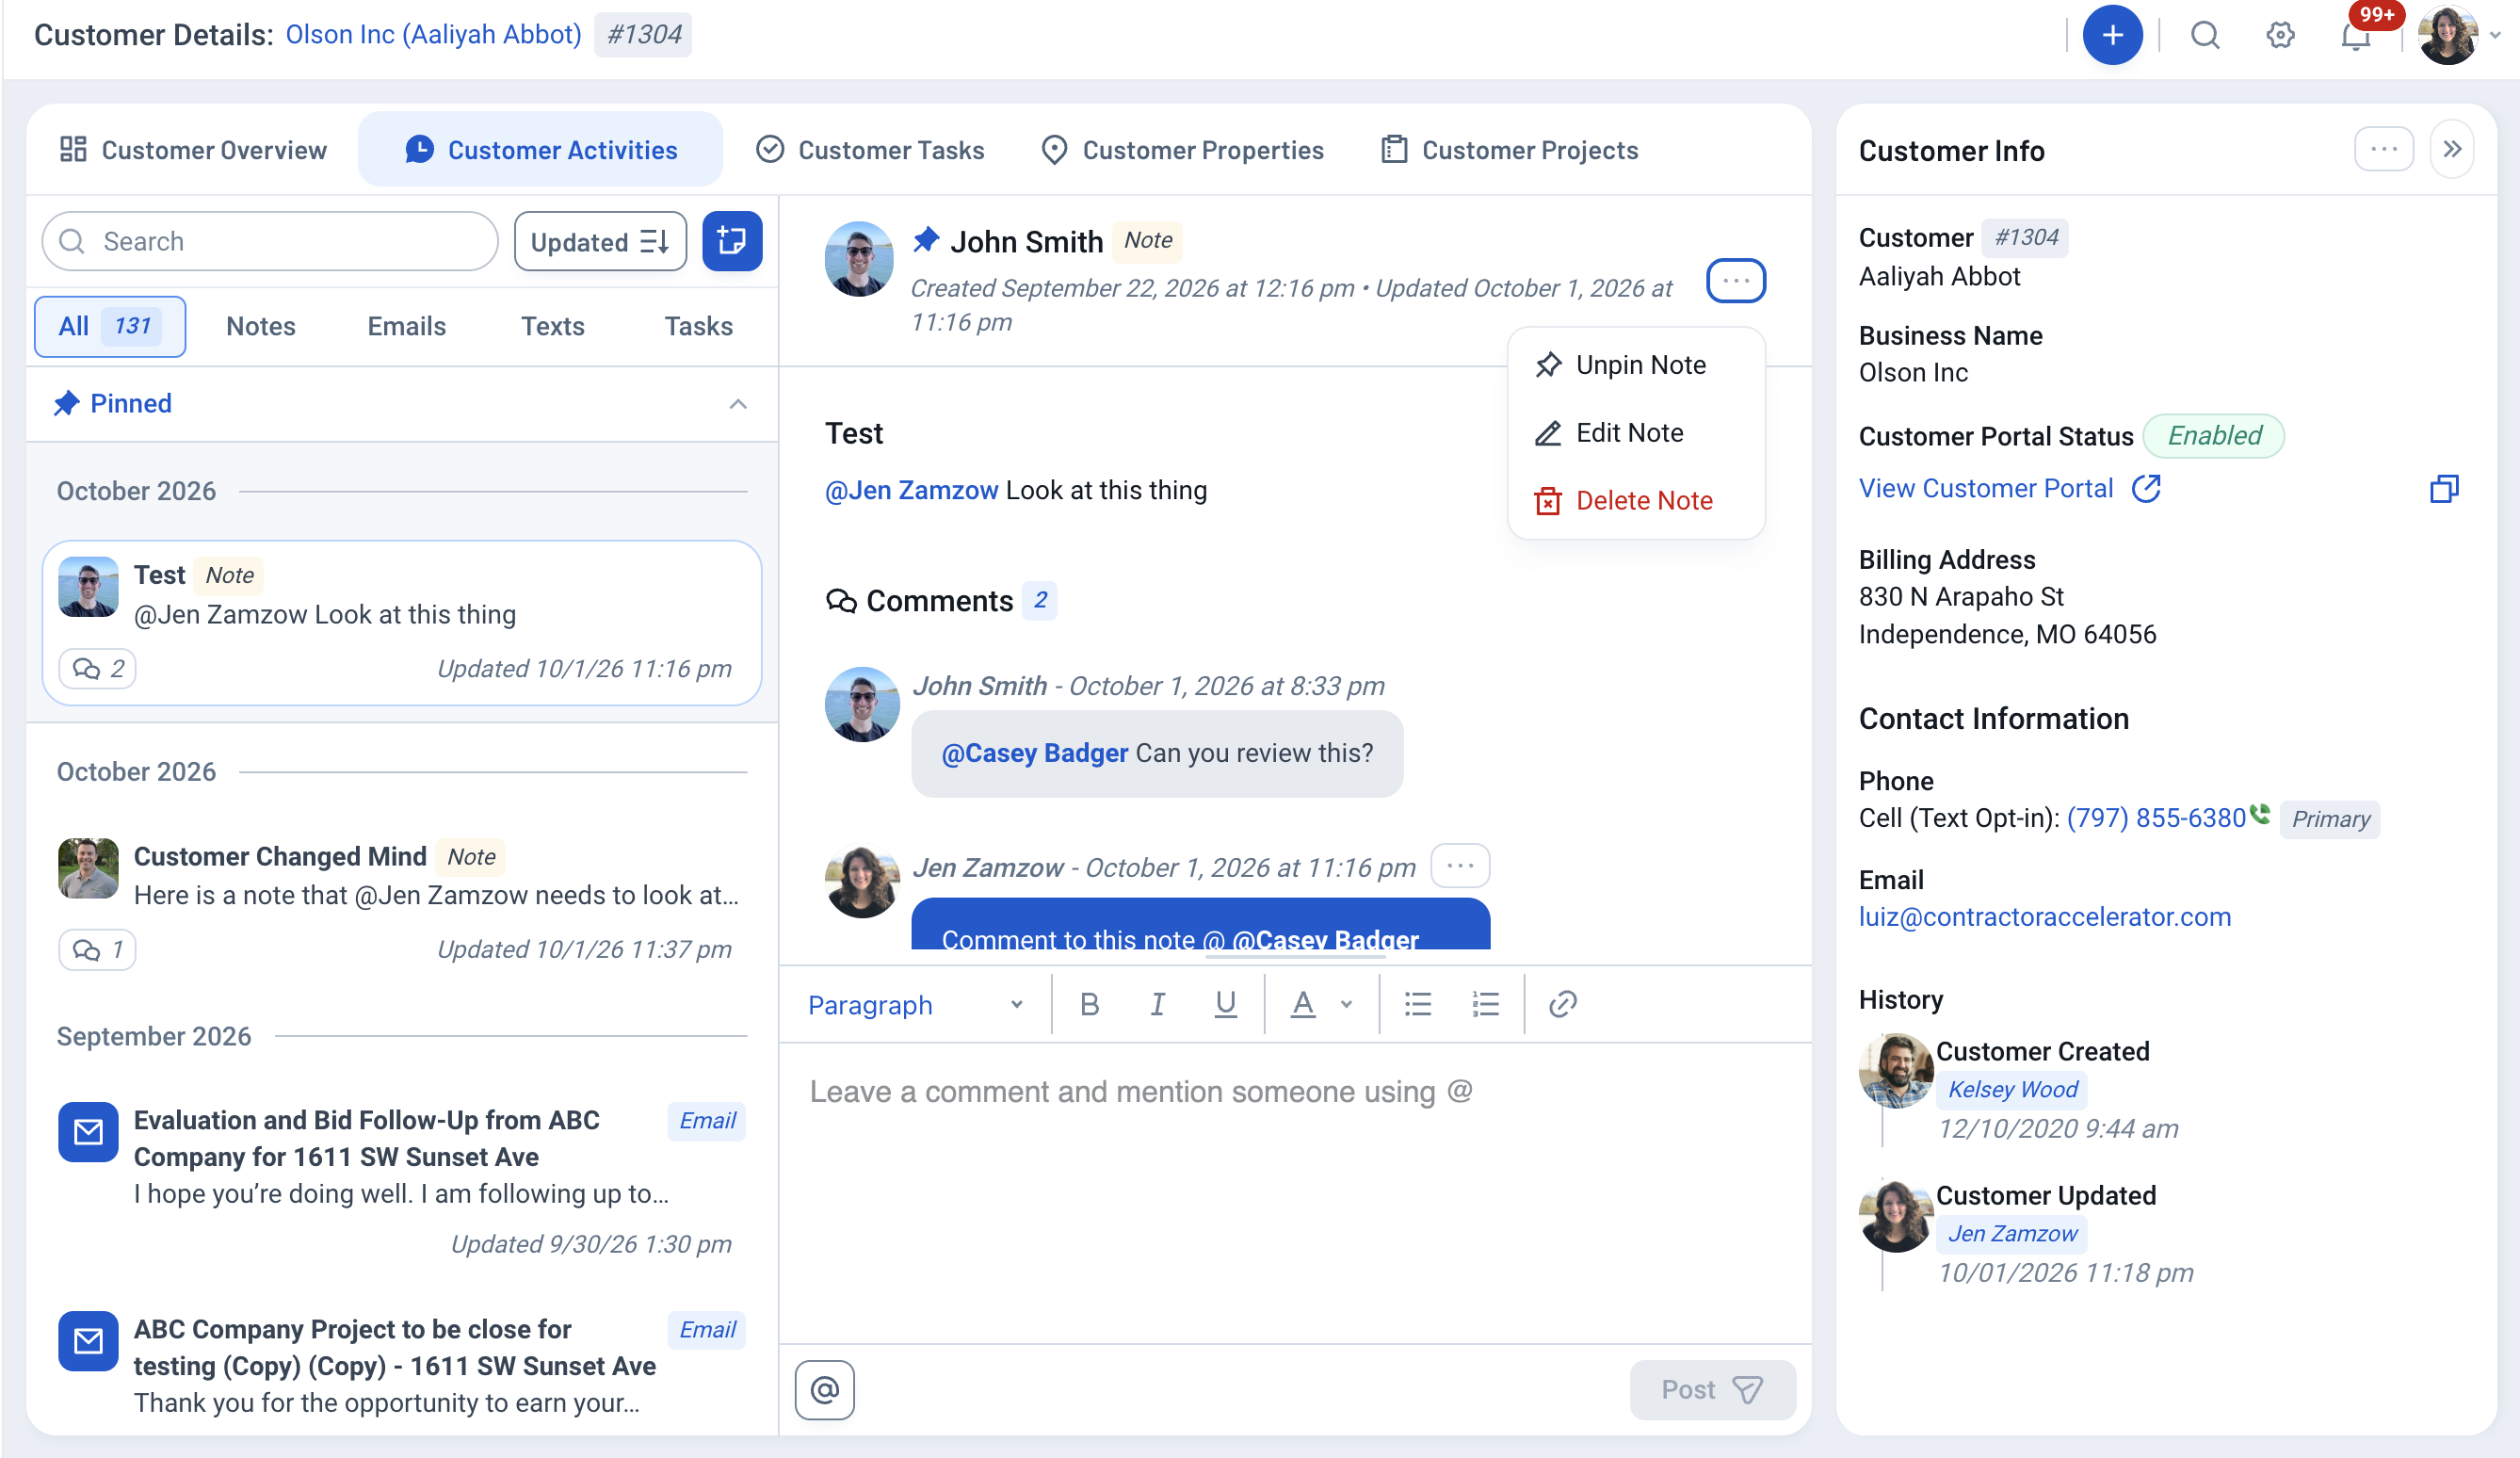Click the @ mention button below editor
The height and width of the screenshot is (1458, 2520).
point(825,1389)
